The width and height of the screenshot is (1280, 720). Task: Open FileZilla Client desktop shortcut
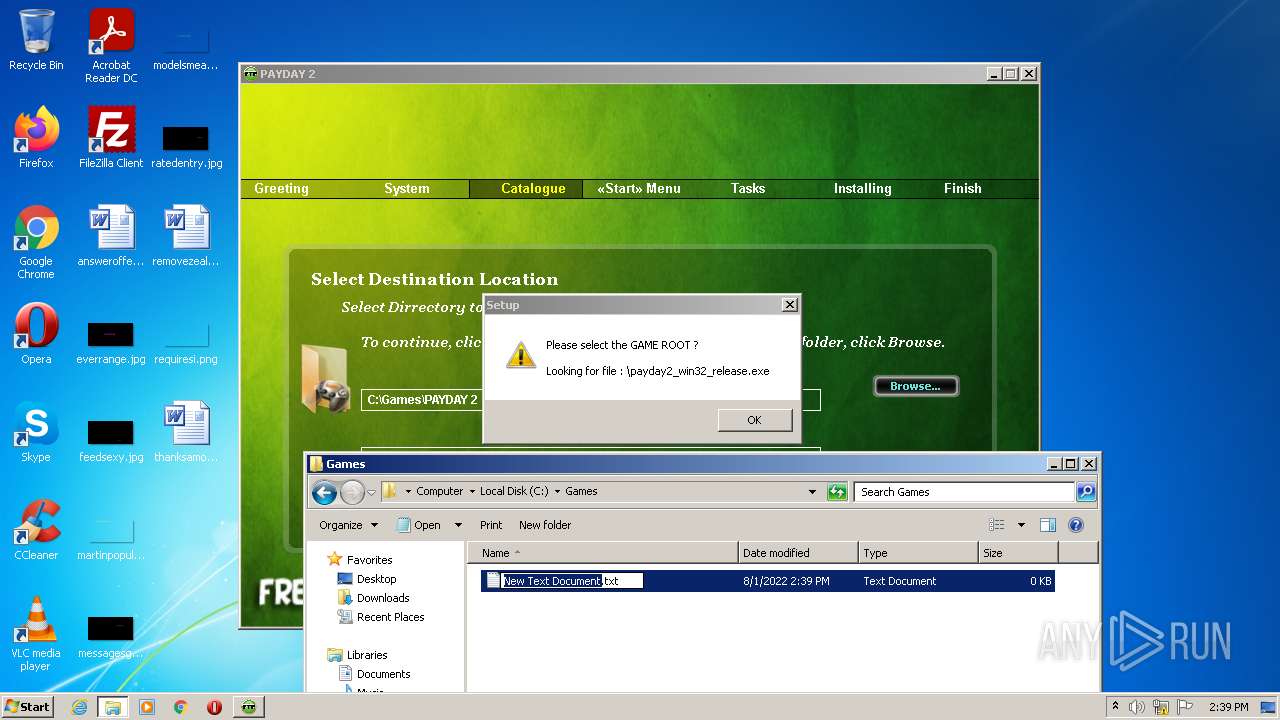coord(111,137)
